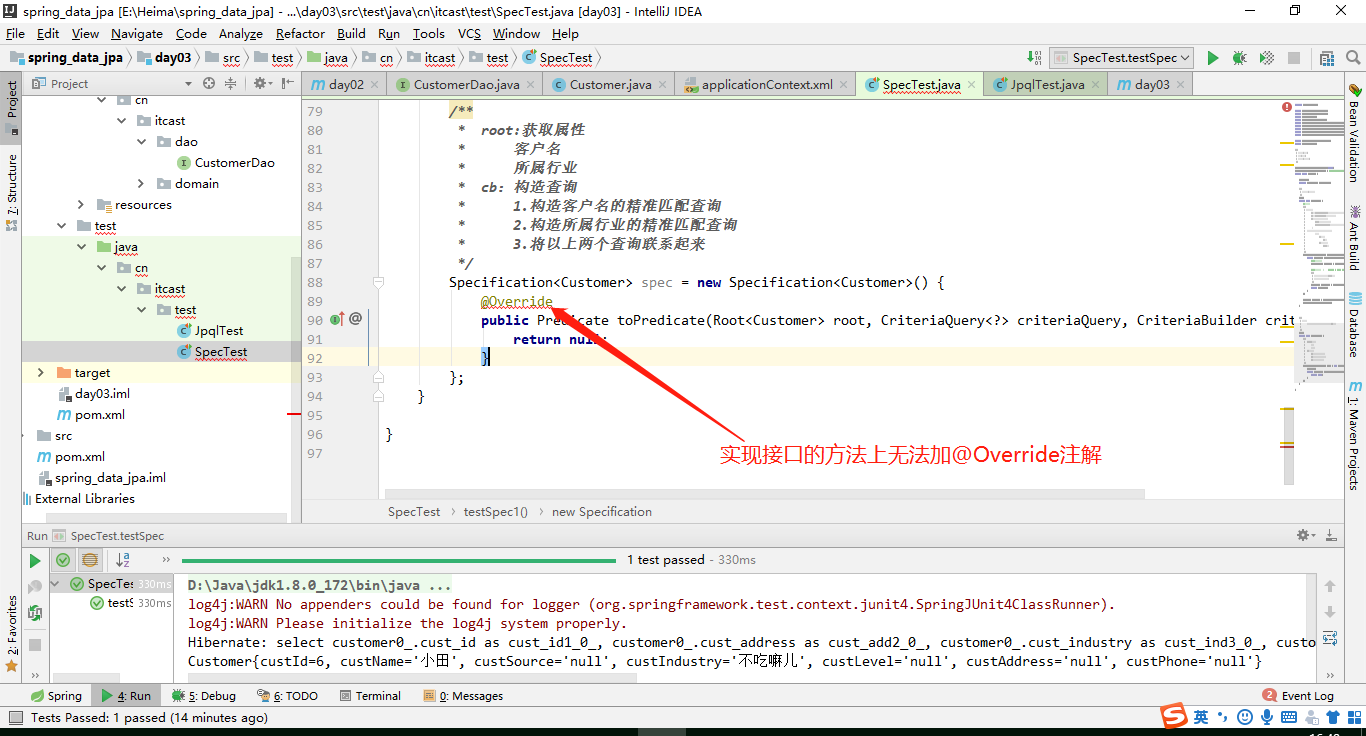
Task: Click the stop square icon in top toolbar
Action: click(x=1294, y=58)
